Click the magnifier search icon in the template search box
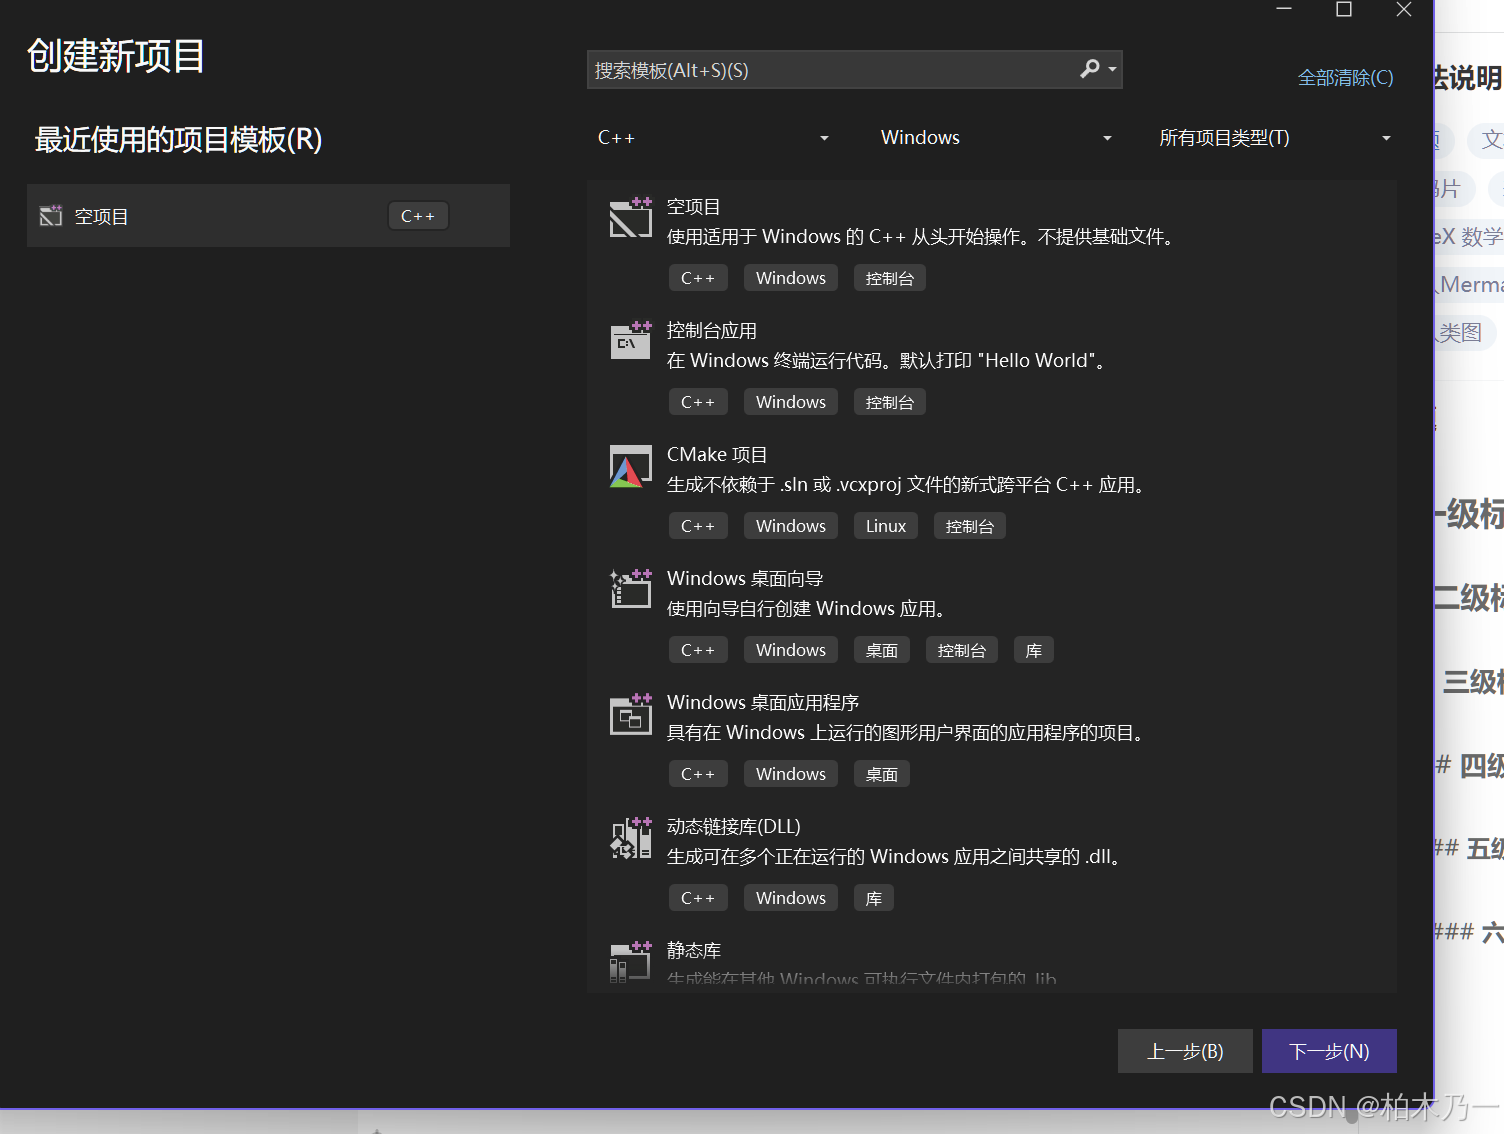This screenshot has height=1134, width=1504. [x=1090, y=69]
